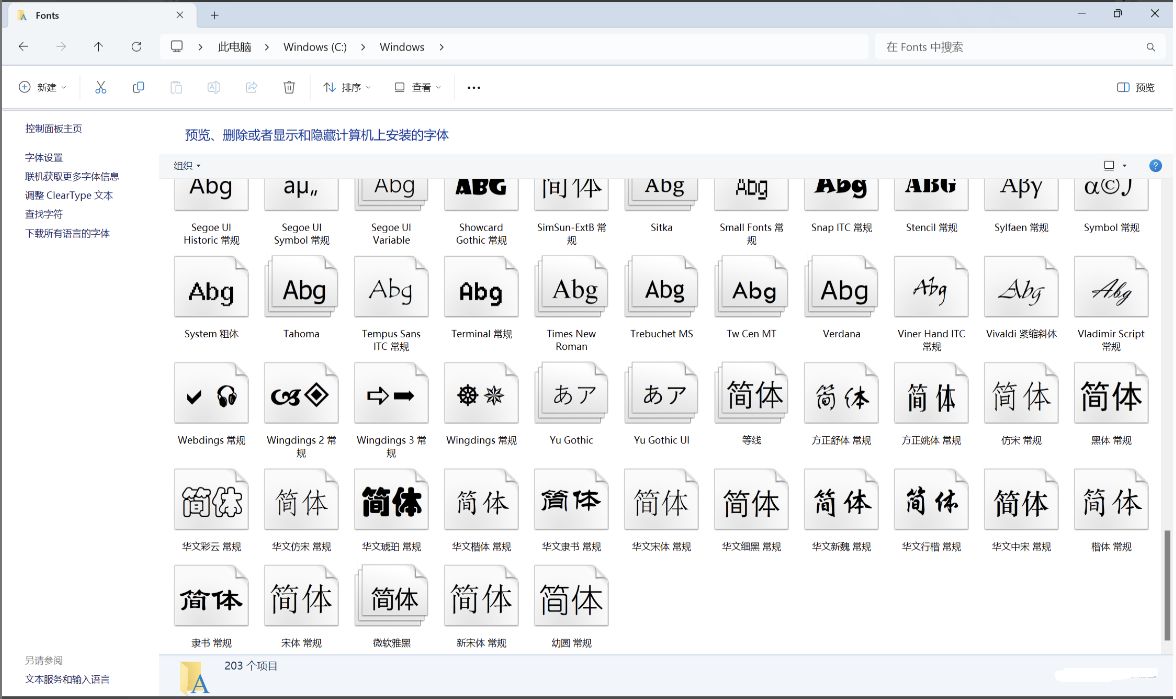The image size is (1176, 699).
Task: Select the 黑体 常规 font icon
Action: [x=1112, y=393]
